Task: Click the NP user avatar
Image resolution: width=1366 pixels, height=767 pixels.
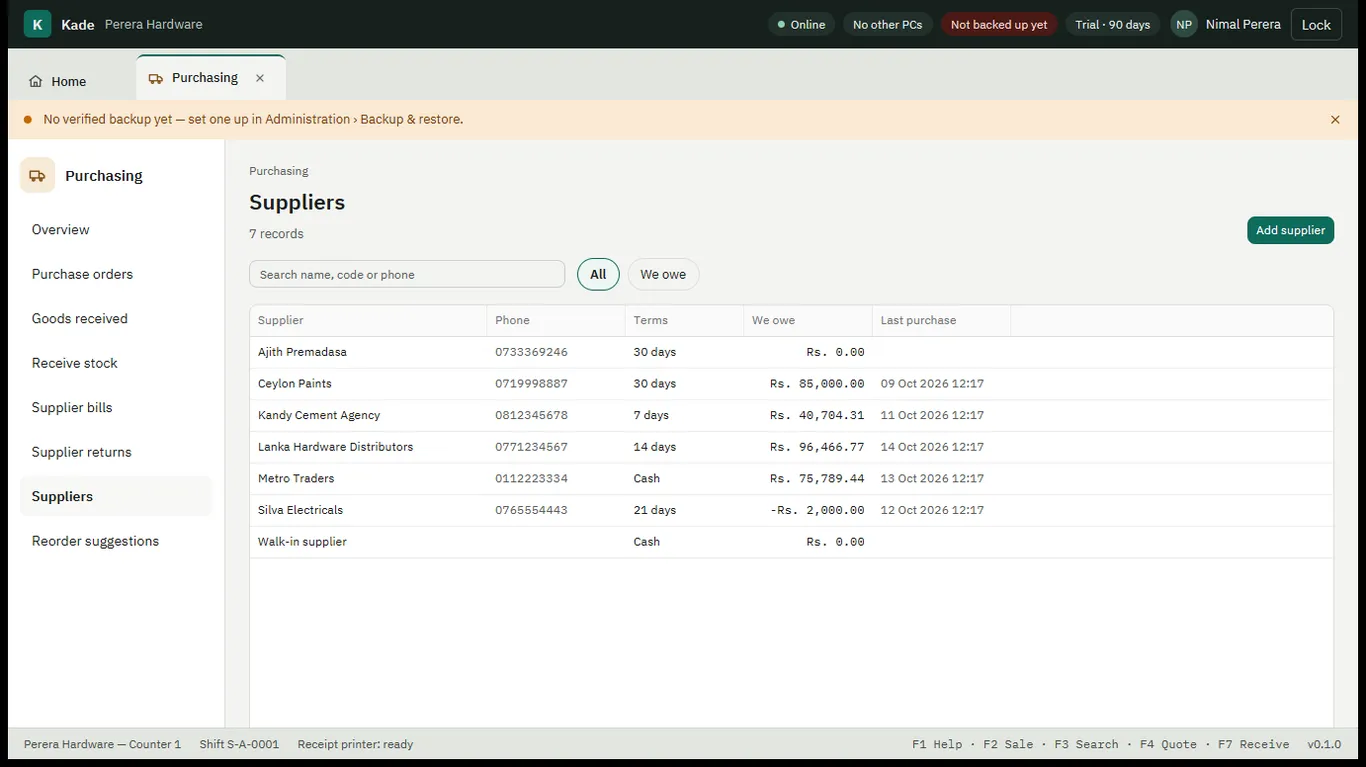Action: pos(1184,25)
